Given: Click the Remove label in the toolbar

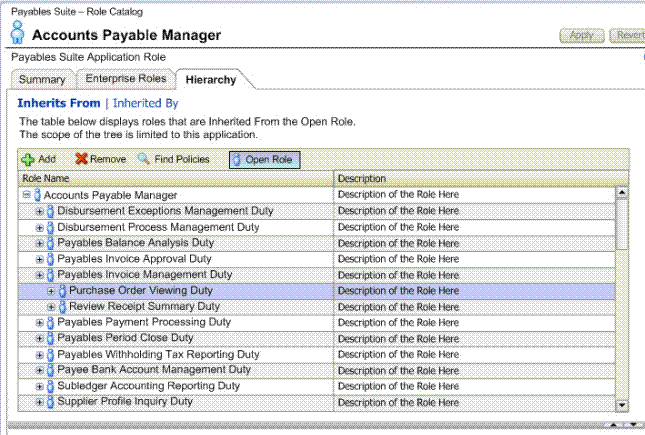Looking at the screenshot, I should coord(108,159).
